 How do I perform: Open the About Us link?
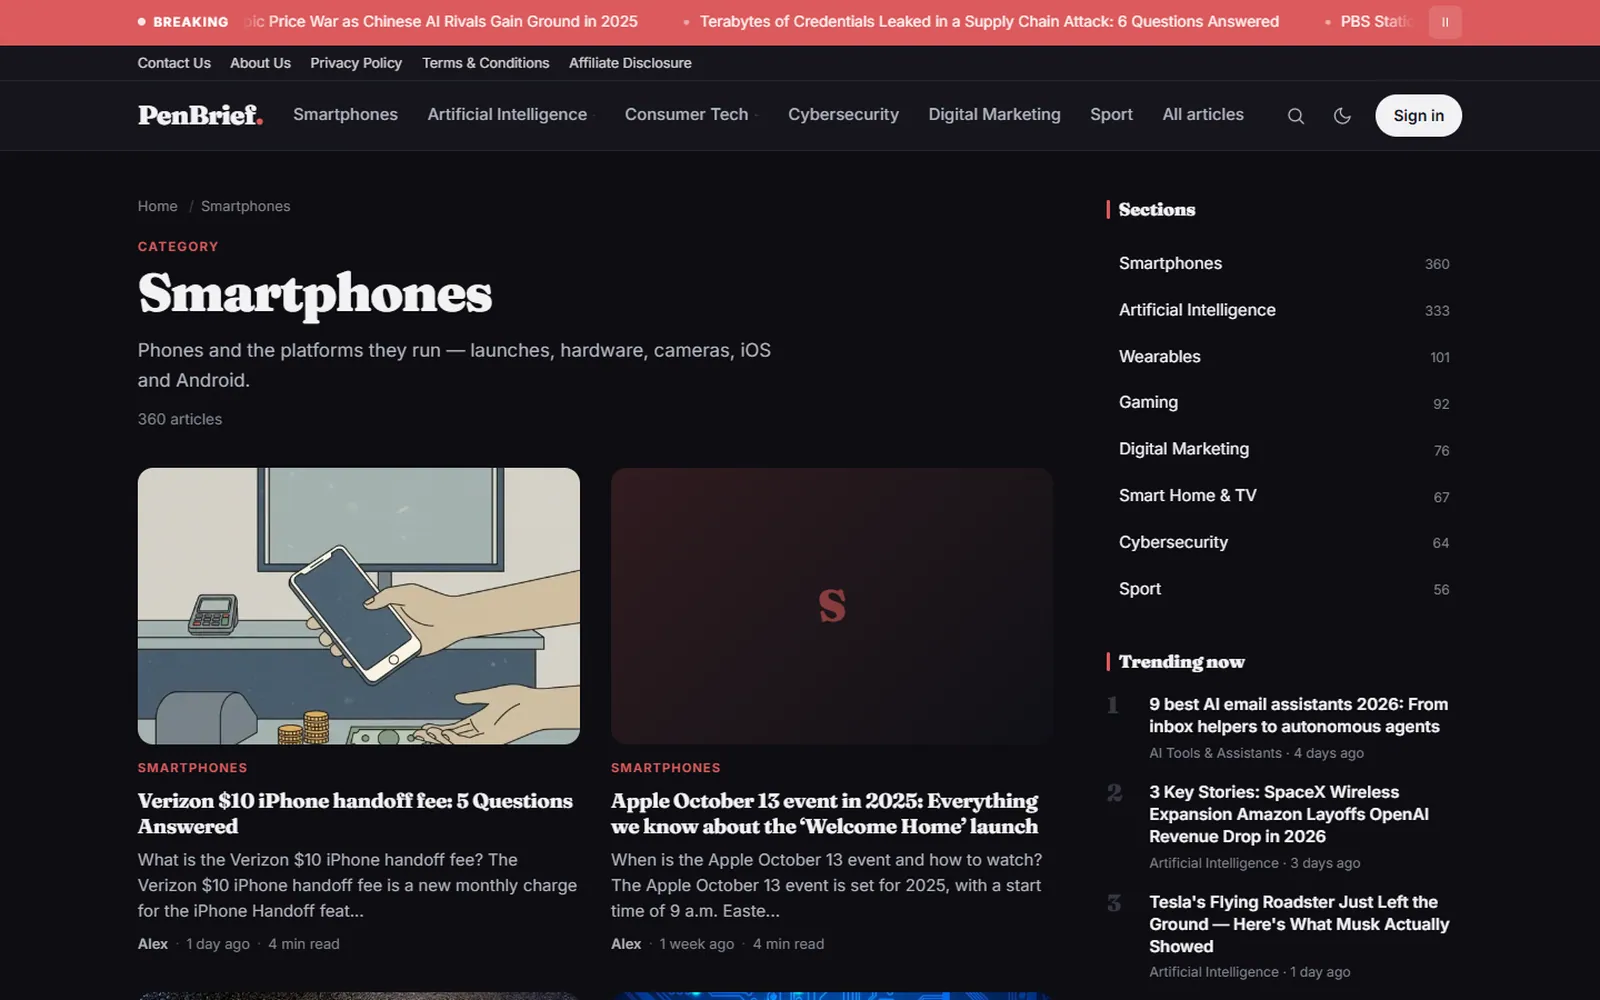pyautogui.click(x=260, y=63)
